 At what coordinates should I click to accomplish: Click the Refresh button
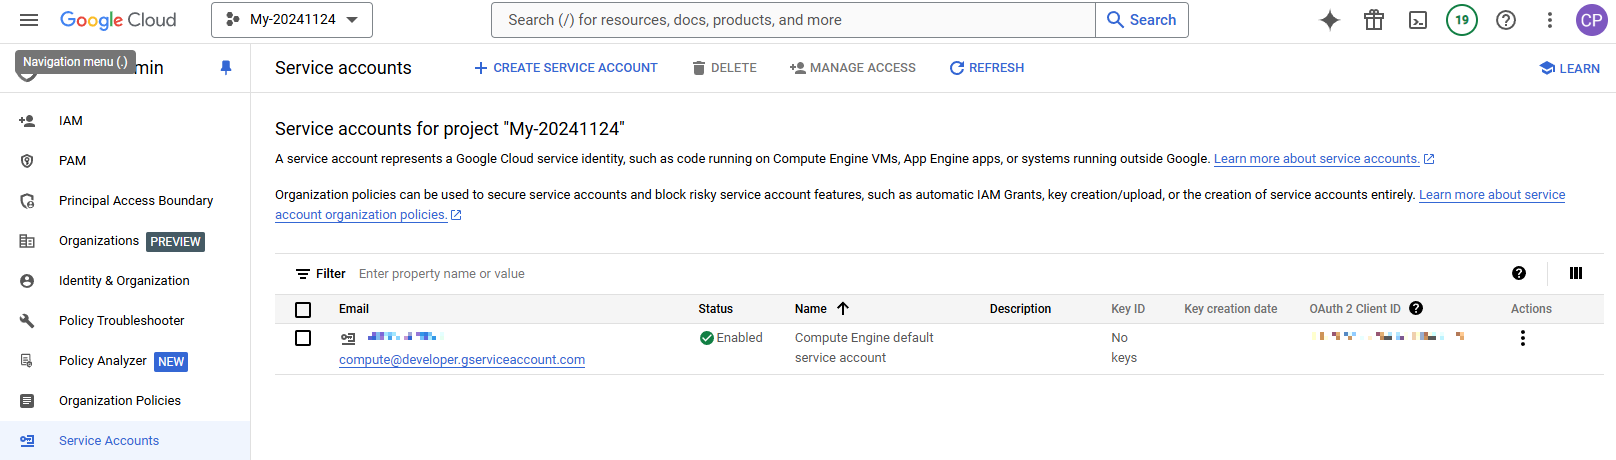click(987, 68)
